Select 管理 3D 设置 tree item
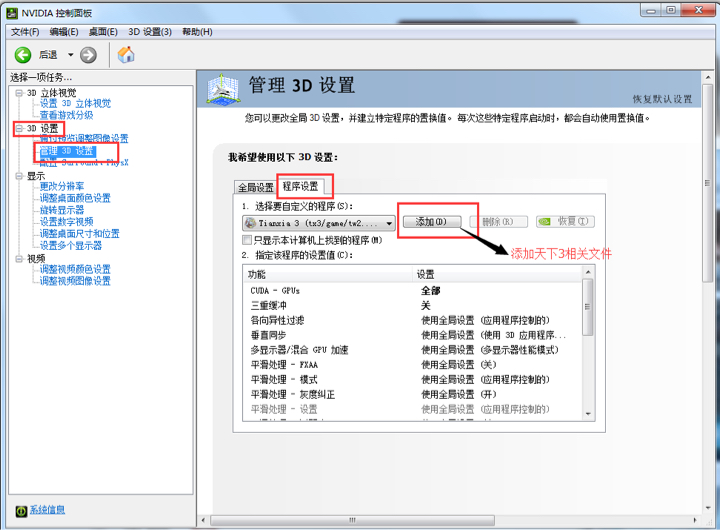The height and width of the screenshot is (530, 720). coord(67,151)
